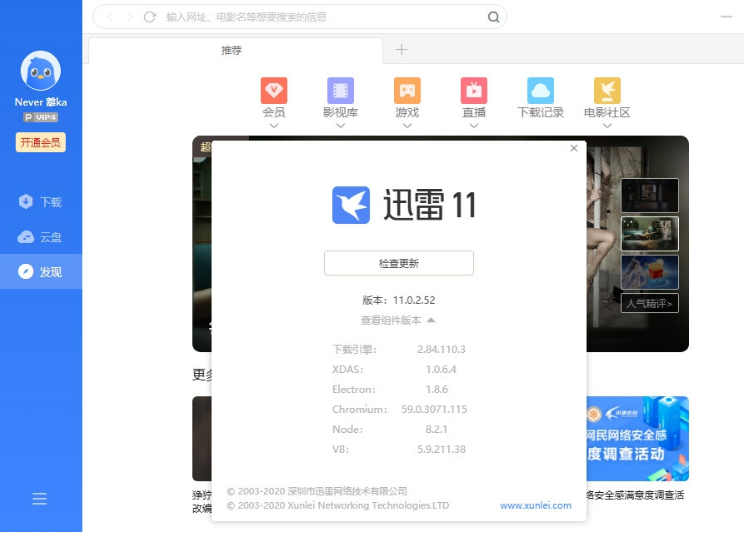Click the VIP4 level badge
Image resolution: width=744 pixels, height=535 pixels.
point(41,117)
